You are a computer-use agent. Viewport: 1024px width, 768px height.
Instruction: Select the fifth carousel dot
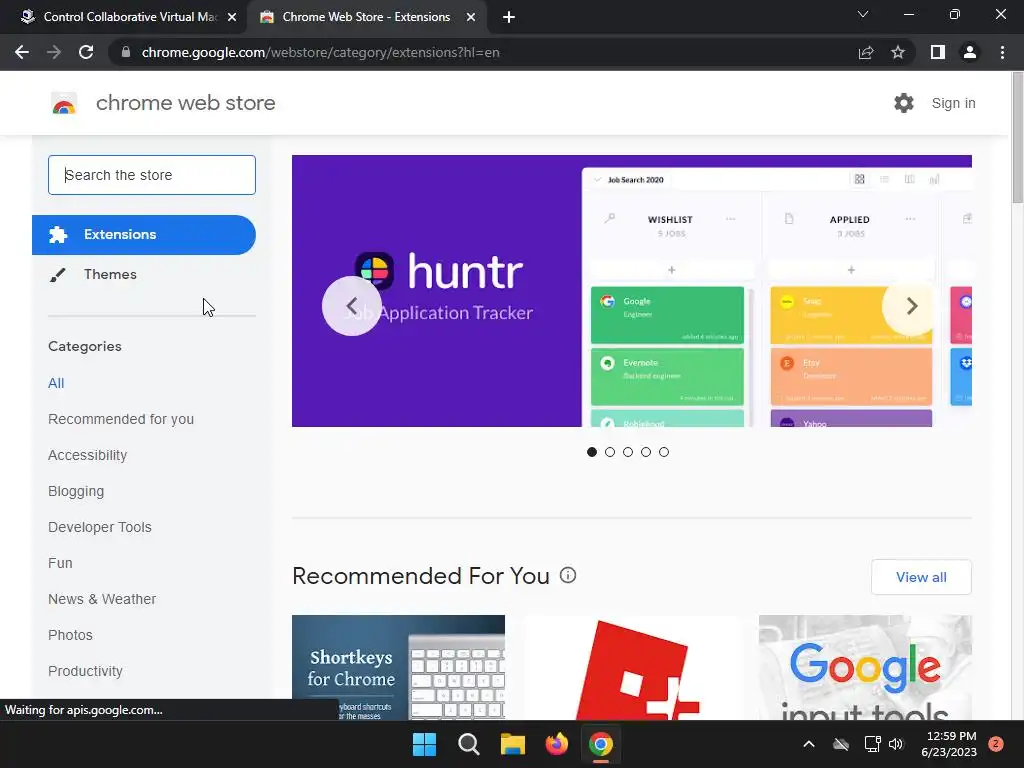point(664,452)
